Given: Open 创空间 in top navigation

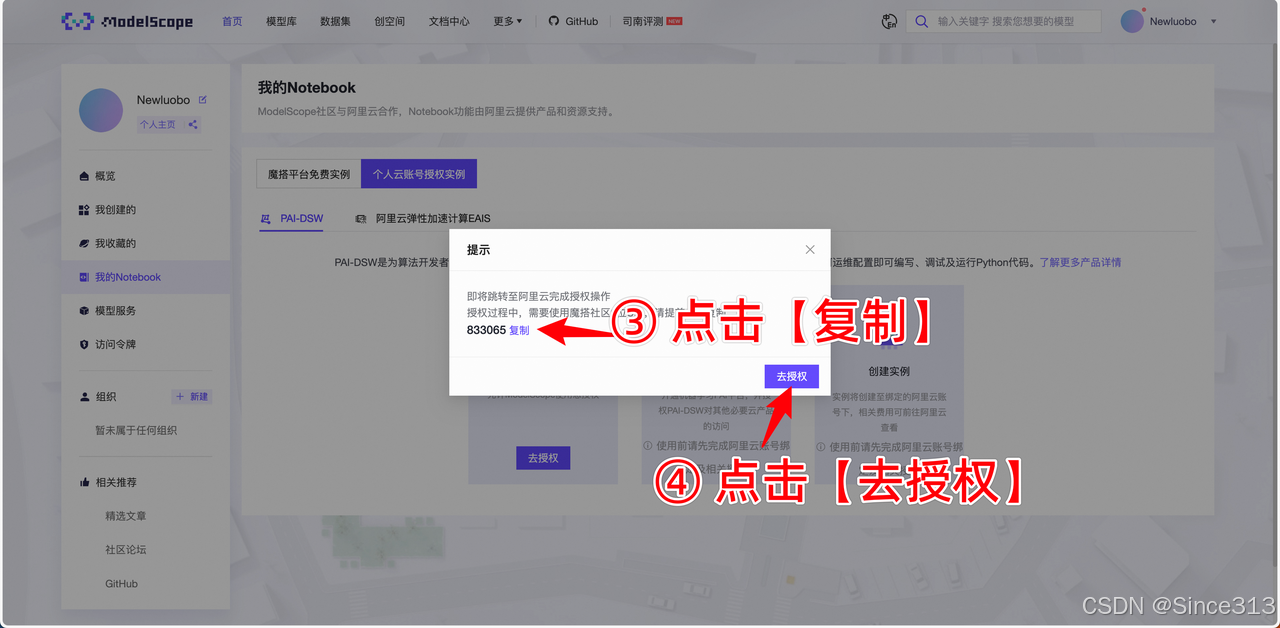Looking at the screenshot, I should (x=389, y=21).
